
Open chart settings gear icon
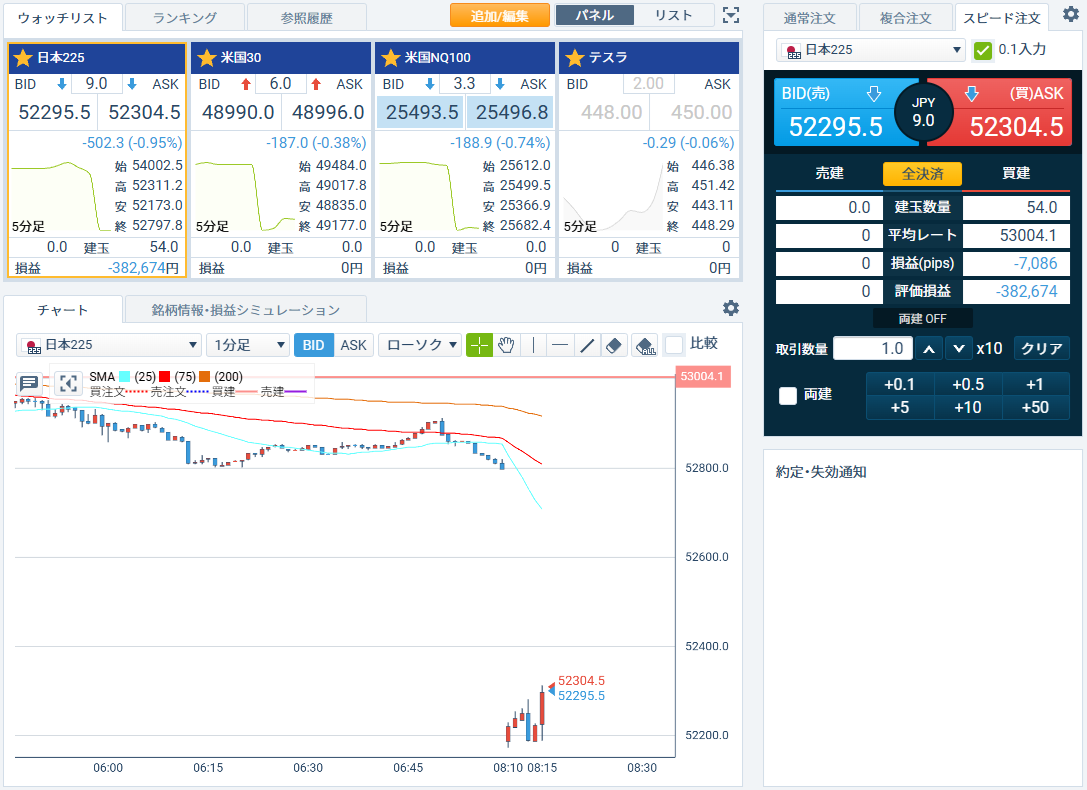[731, 308]
